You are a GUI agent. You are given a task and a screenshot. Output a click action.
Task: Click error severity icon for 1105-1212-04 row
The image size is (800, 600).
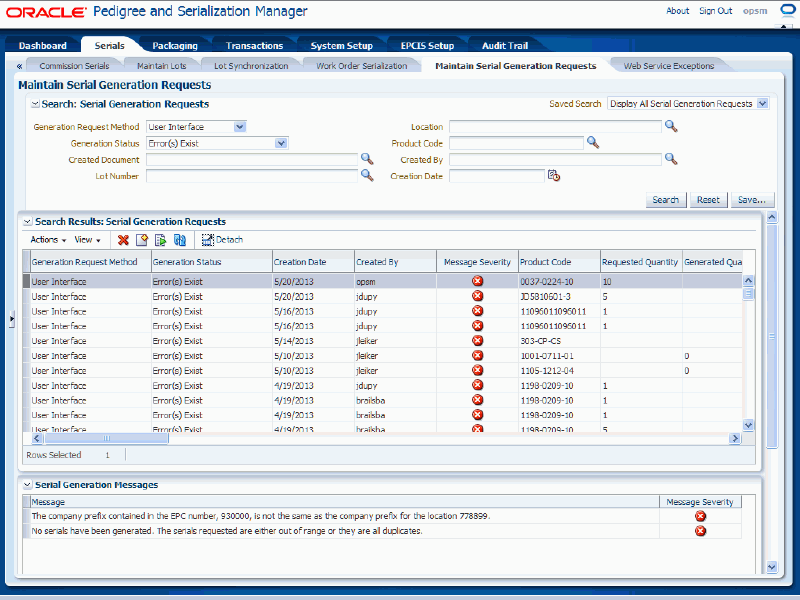click(x=478, y=370)
